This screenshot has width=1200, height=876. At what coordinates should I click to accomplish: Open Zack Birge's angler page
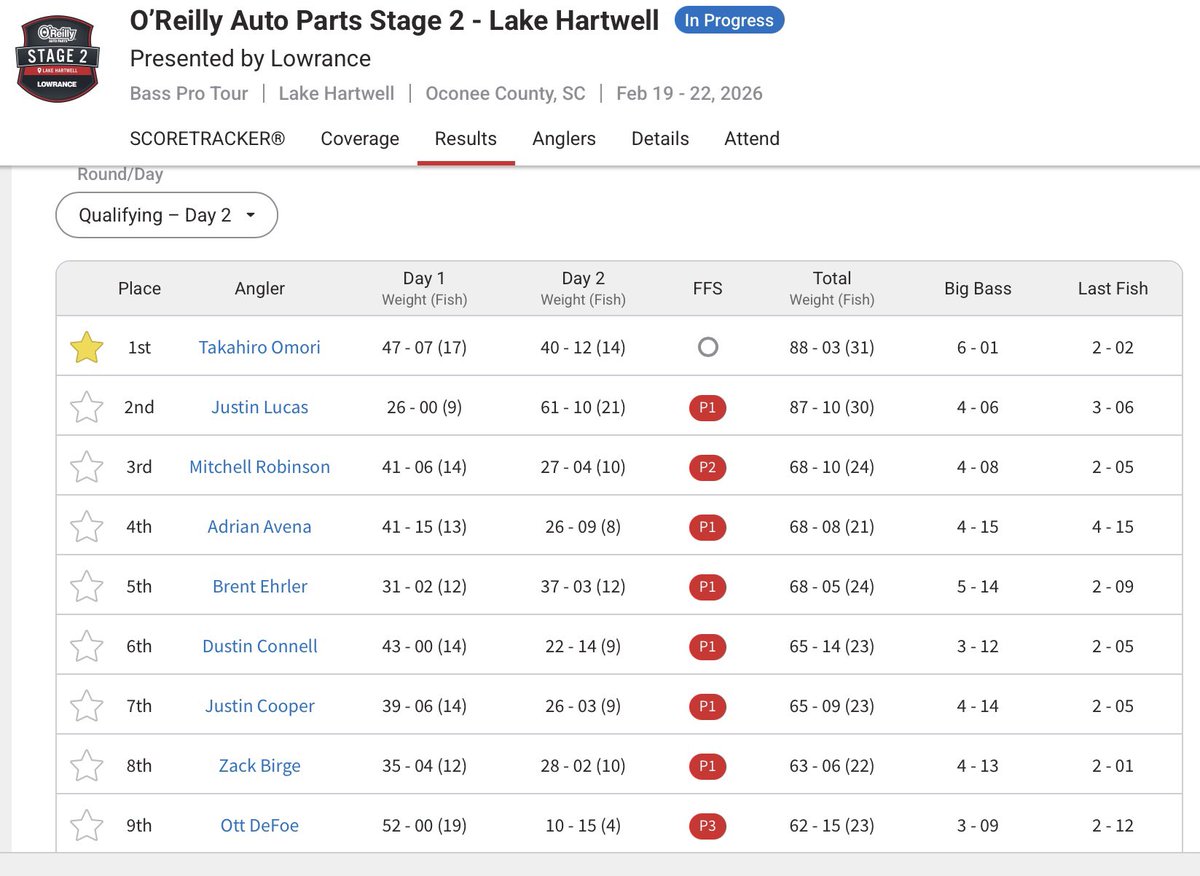(260, 766)
